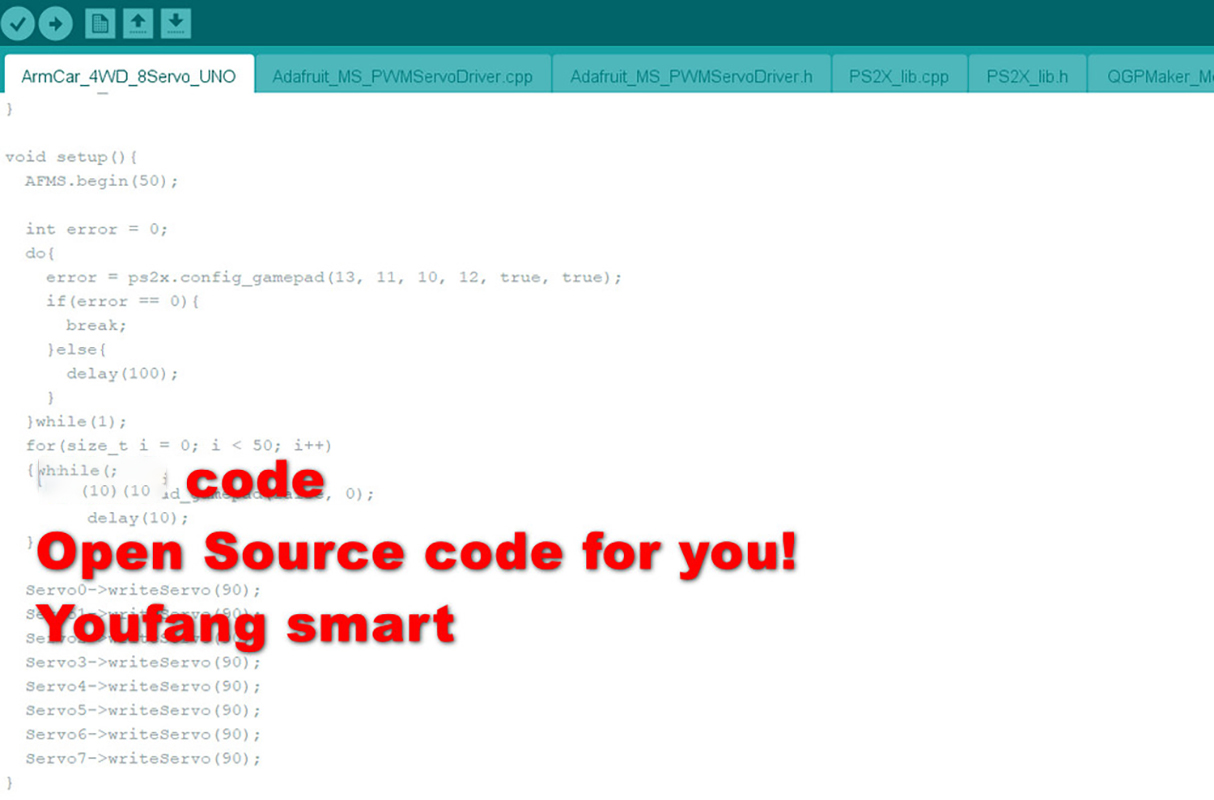Click the }while(1); line
1214x800 pixels.
(x=77, y=421)
